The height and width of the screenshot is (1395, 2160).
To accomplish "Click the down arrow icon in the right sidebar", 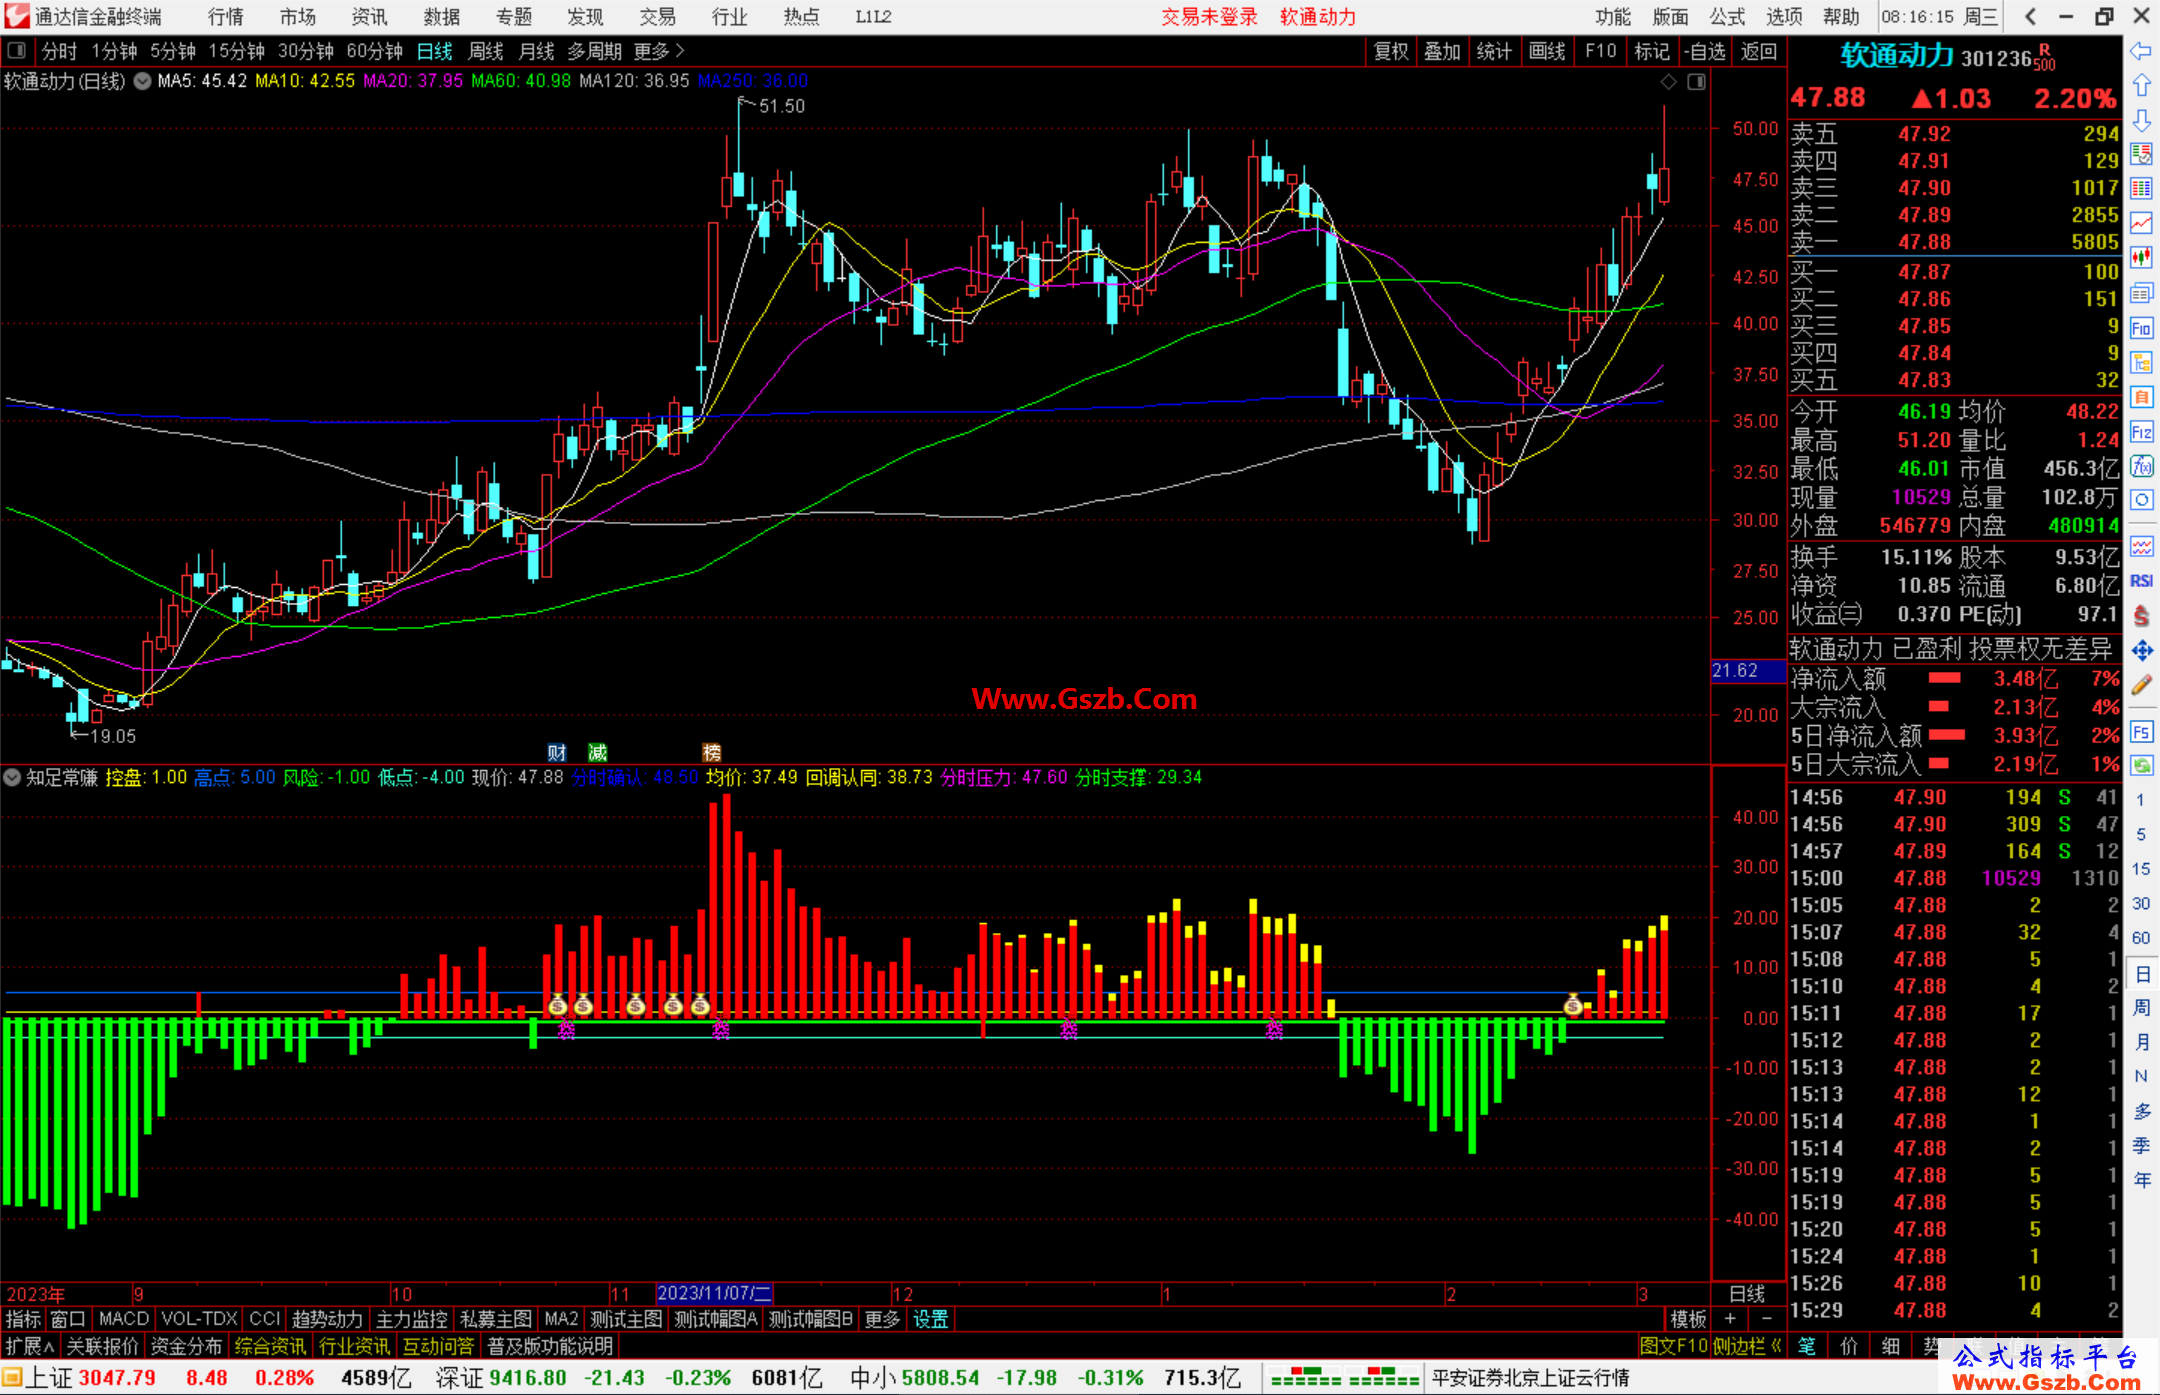I will point(2141,120).
